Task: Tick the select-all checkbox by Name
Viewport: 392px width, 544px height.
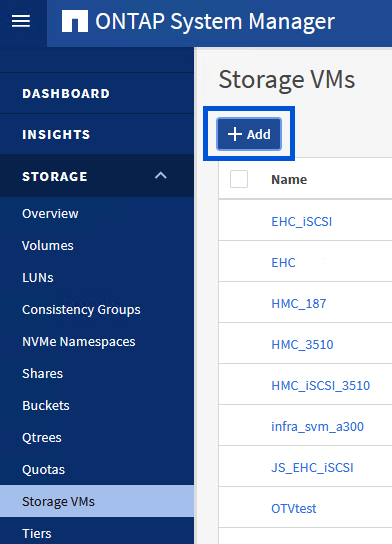Action: pos(239,179)
